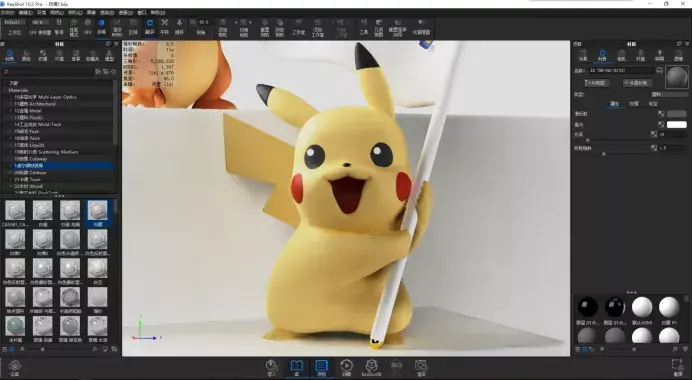The image size is (693, 380).
Task: Click the Render NURBS ribbon icon
Action: coord(117,27)
